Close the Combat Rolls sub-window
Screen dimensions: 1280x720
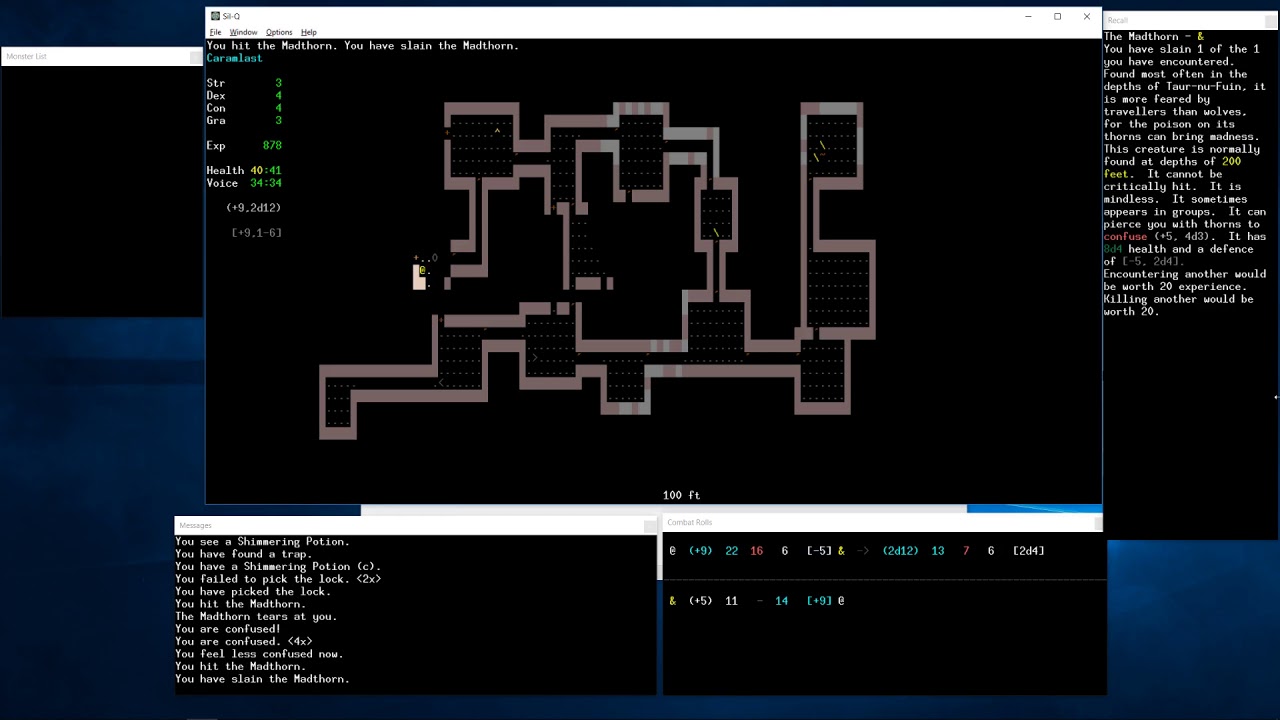pyautogui.click(x=1098, y=522)
